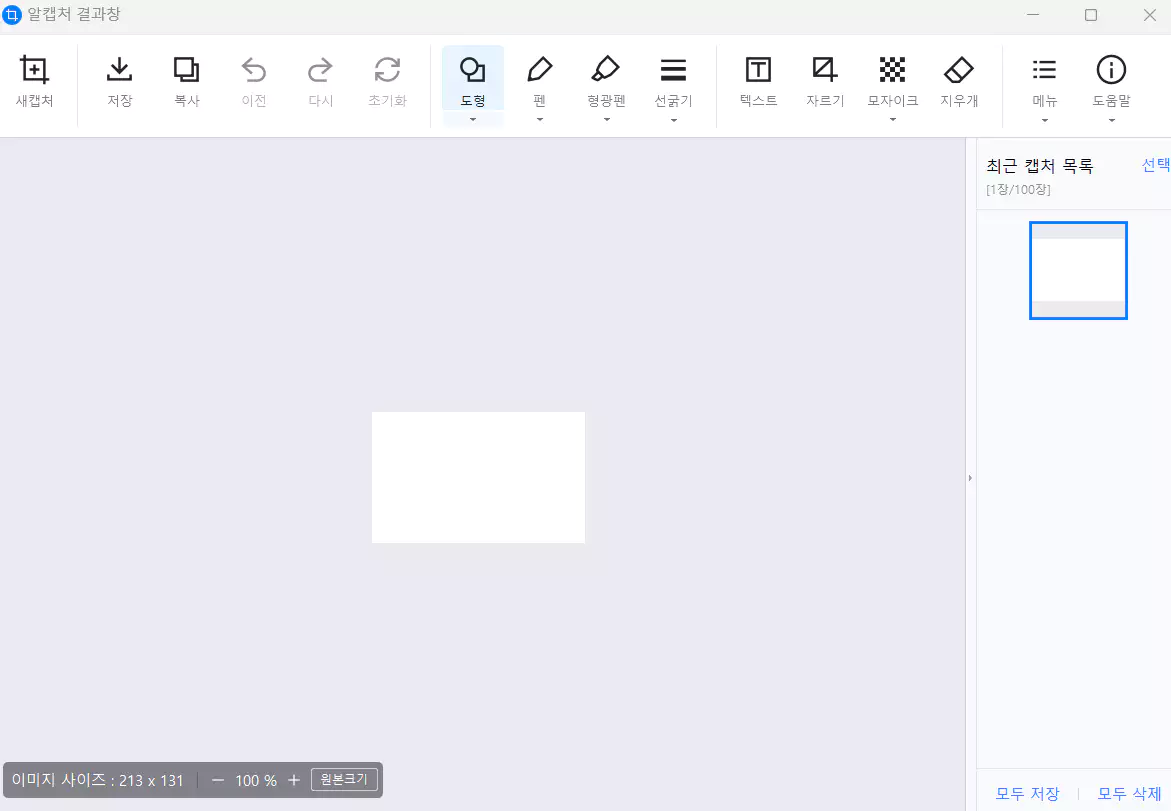Click the 100 % zoom value

pyautogui.click(x=256, y=780)
